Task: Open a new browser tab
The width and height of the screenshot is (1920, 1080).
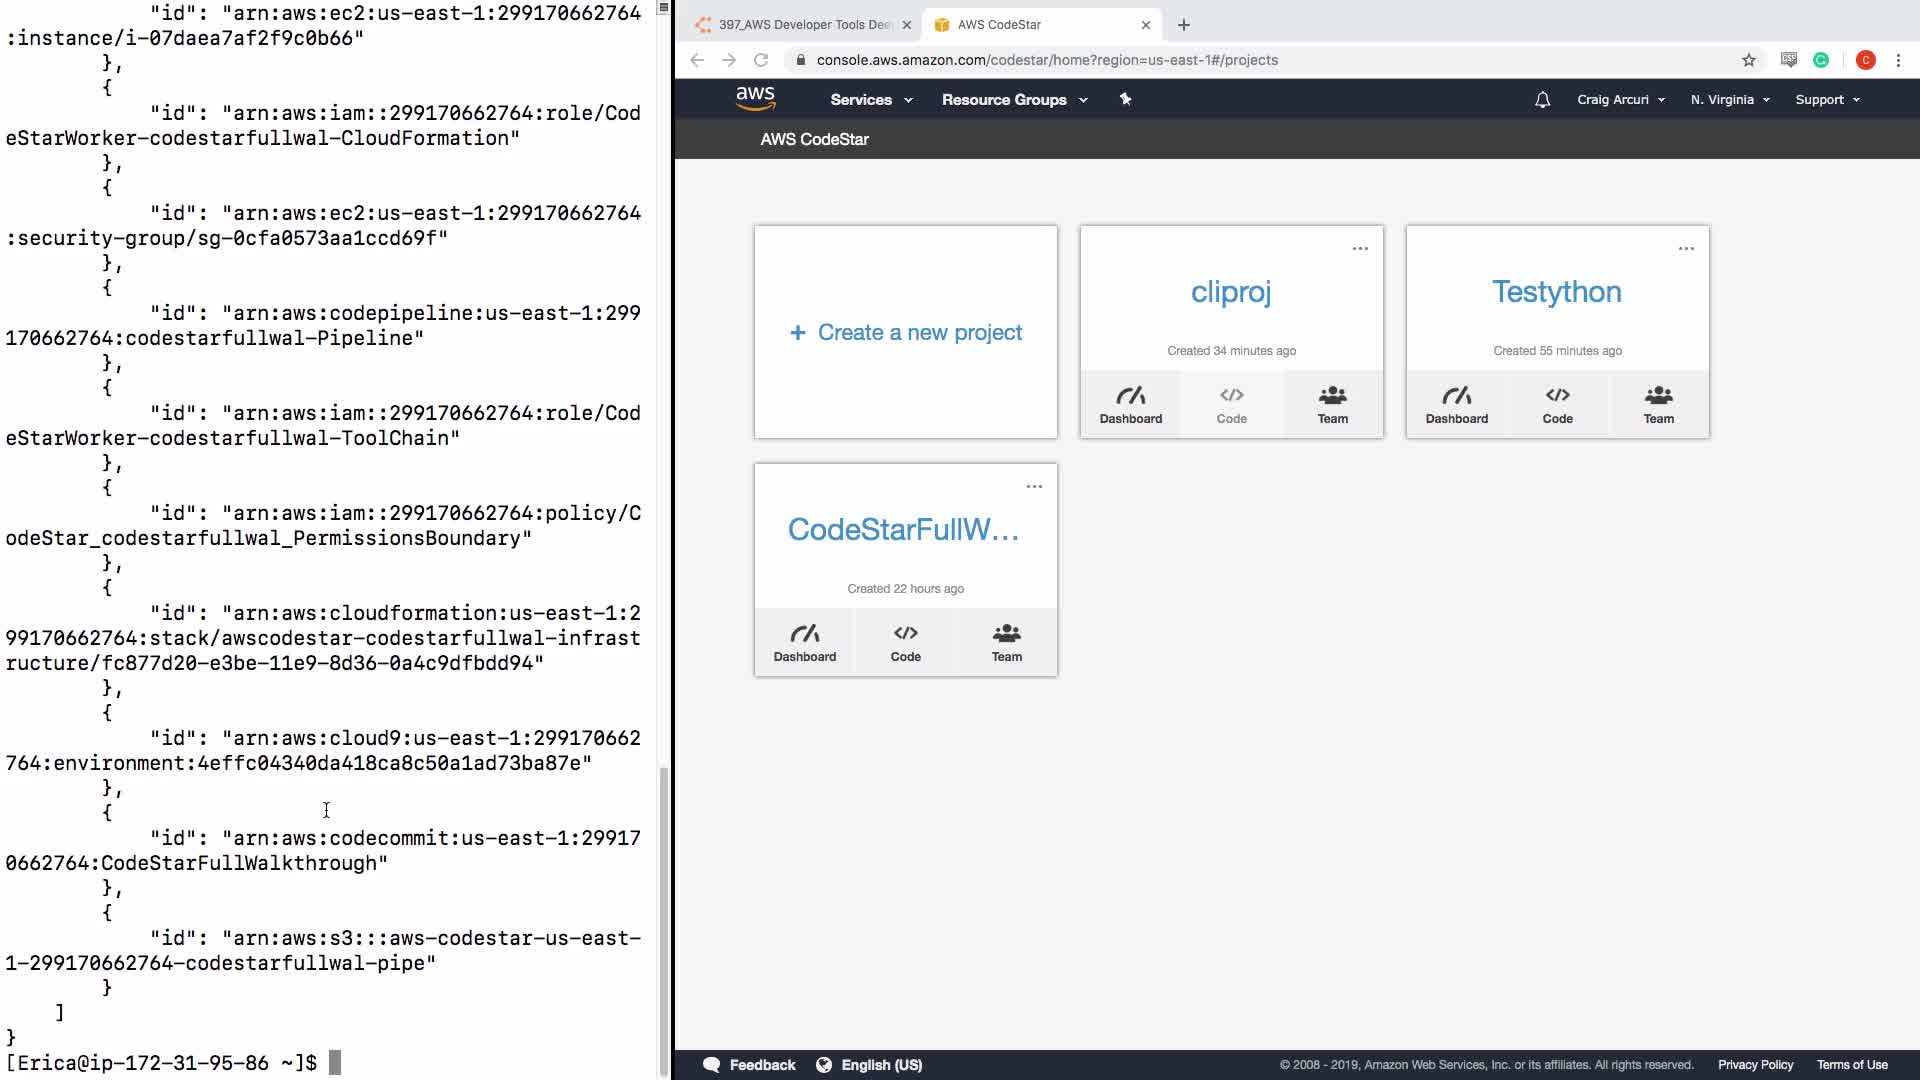Action: [1184, 25]
